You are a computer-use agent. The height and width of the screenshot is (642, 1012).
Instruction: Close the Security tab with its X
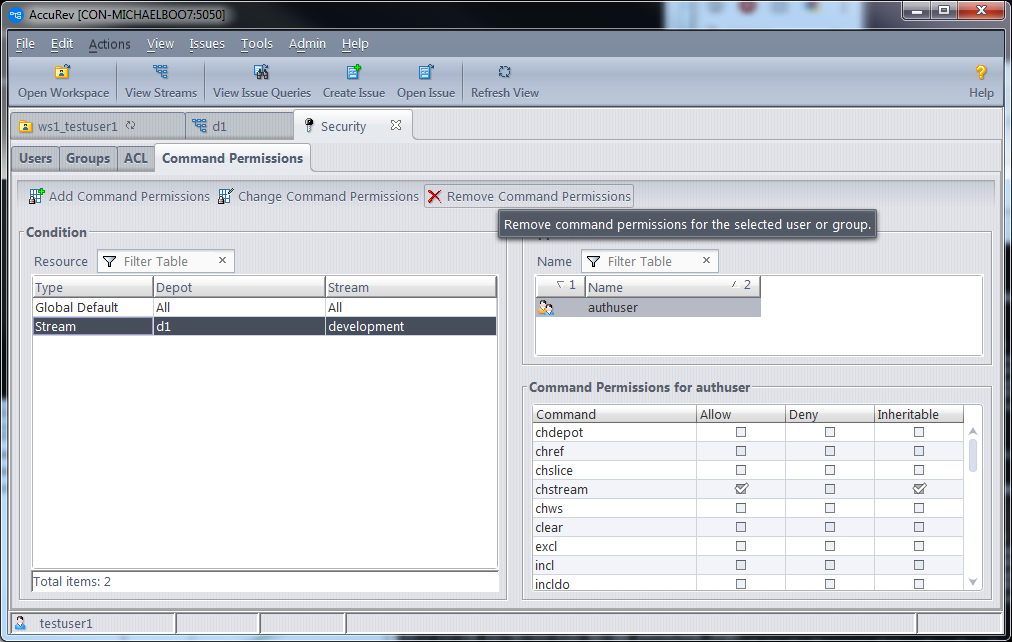click(x=395, y=126)
